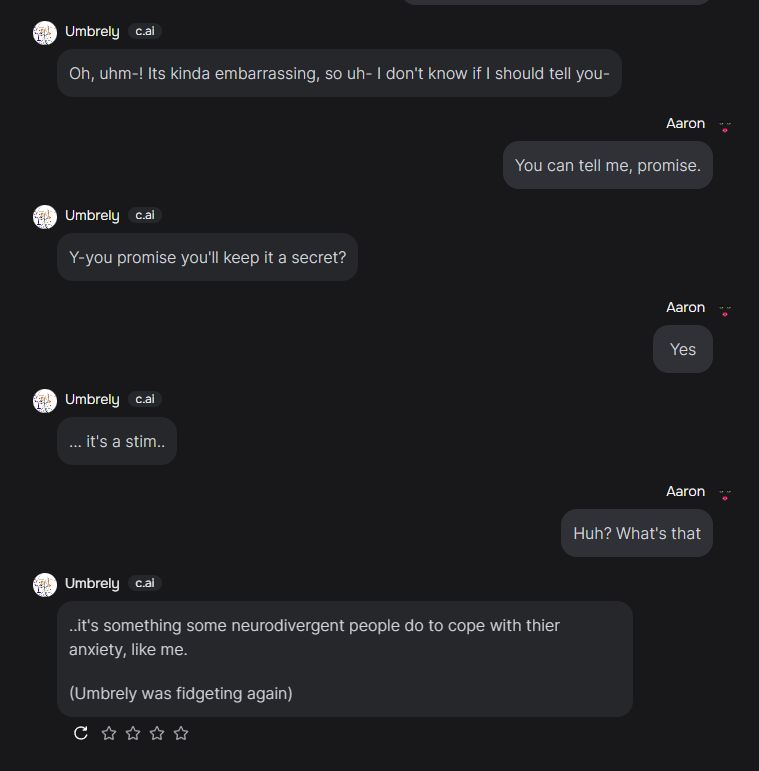
Task: Select the "Its kinda embarrassing" message bubble
Action: coord(339,73)
